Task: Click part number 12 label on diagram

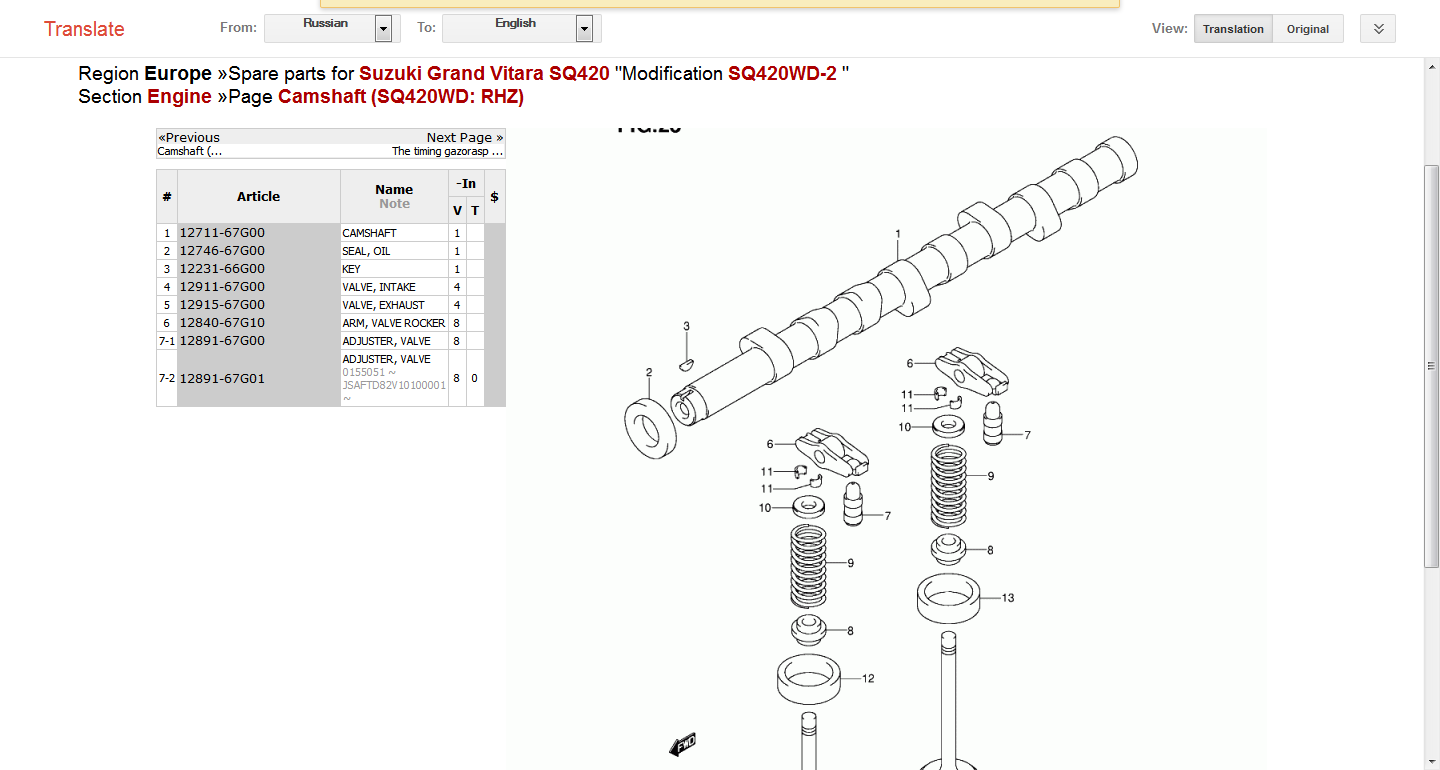Action: (868, 678)
